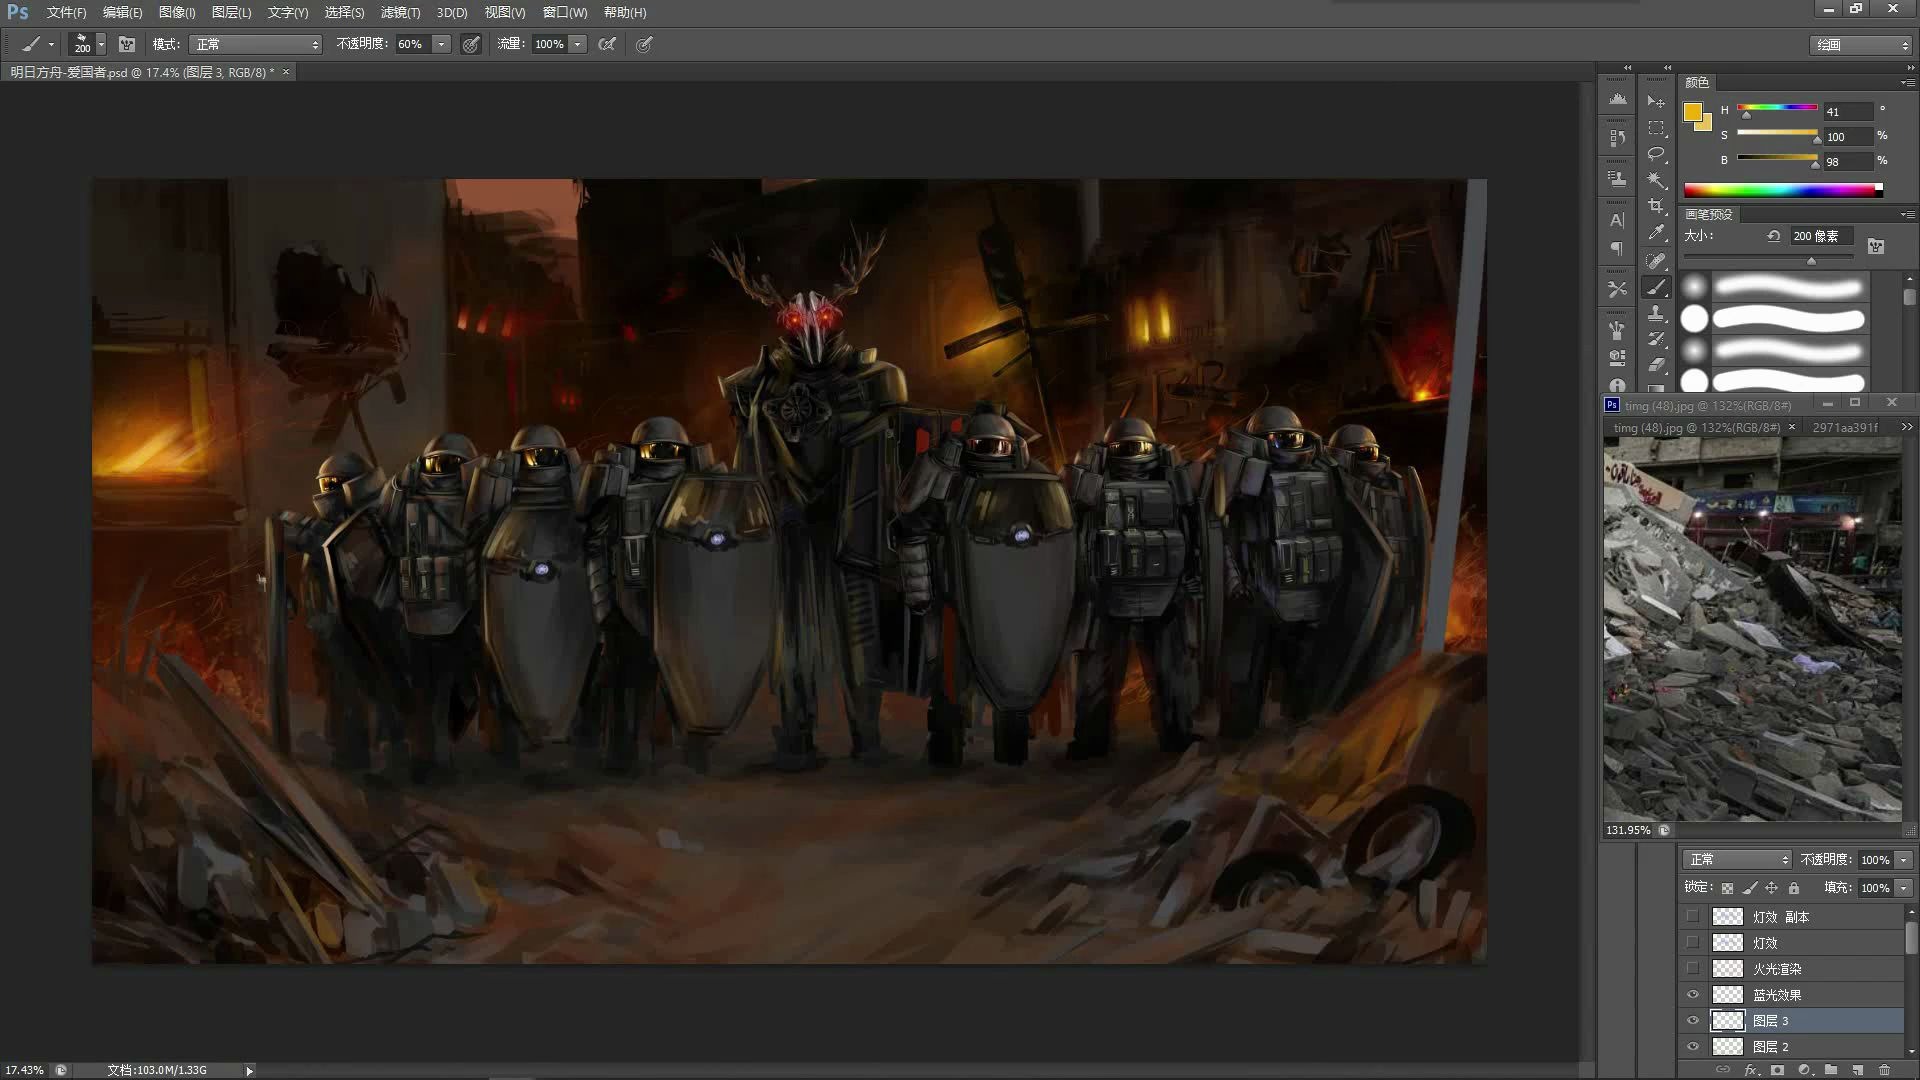1920x1080 pixels.
Task: Select the Eyedropper tool
Action: click(x=1656, y=233)
